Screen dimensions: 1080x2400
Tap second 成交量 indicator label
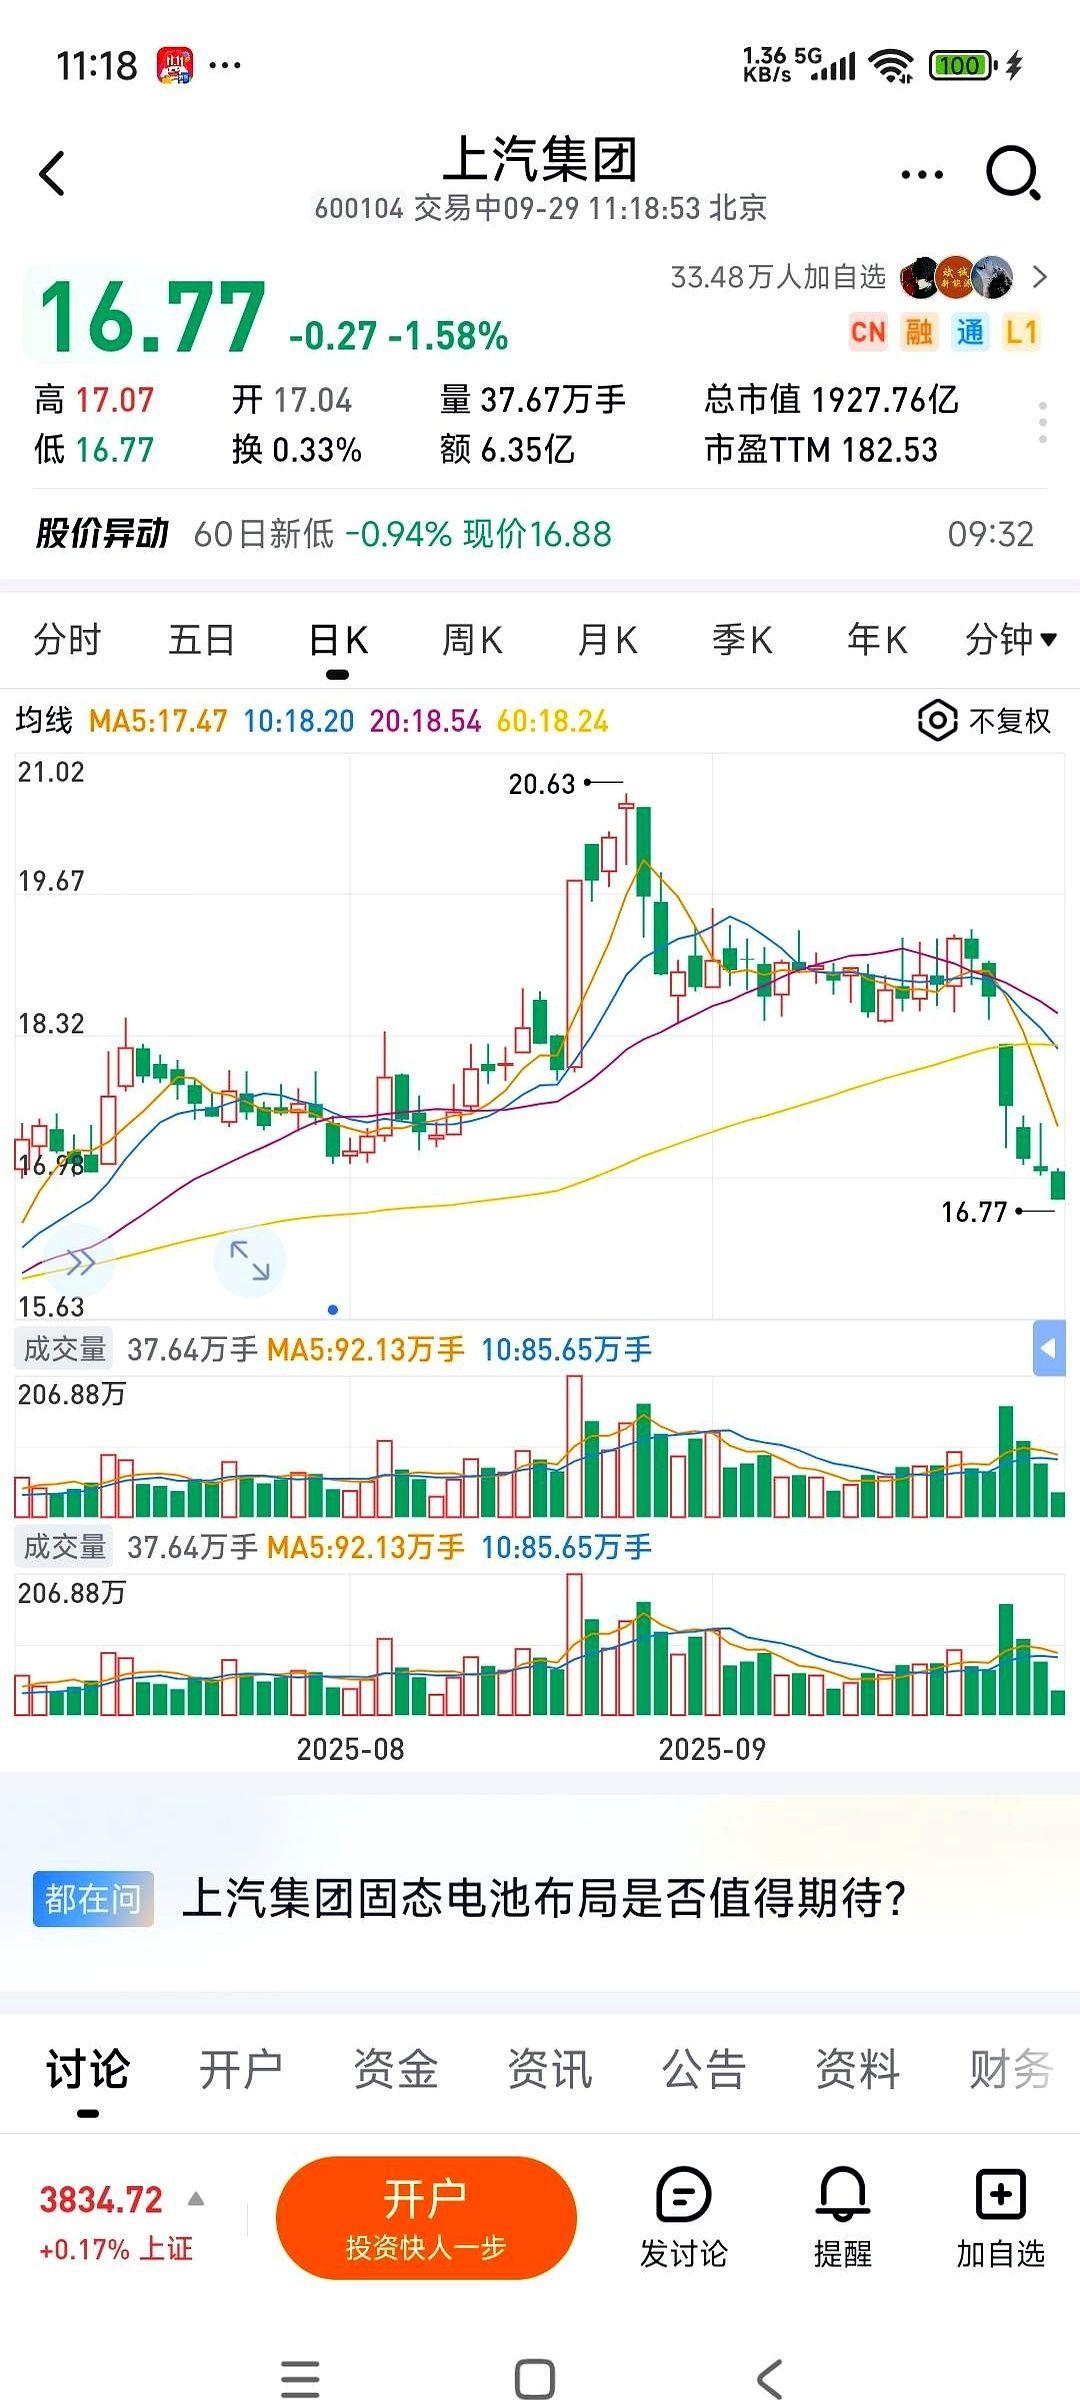[64, 1547]
